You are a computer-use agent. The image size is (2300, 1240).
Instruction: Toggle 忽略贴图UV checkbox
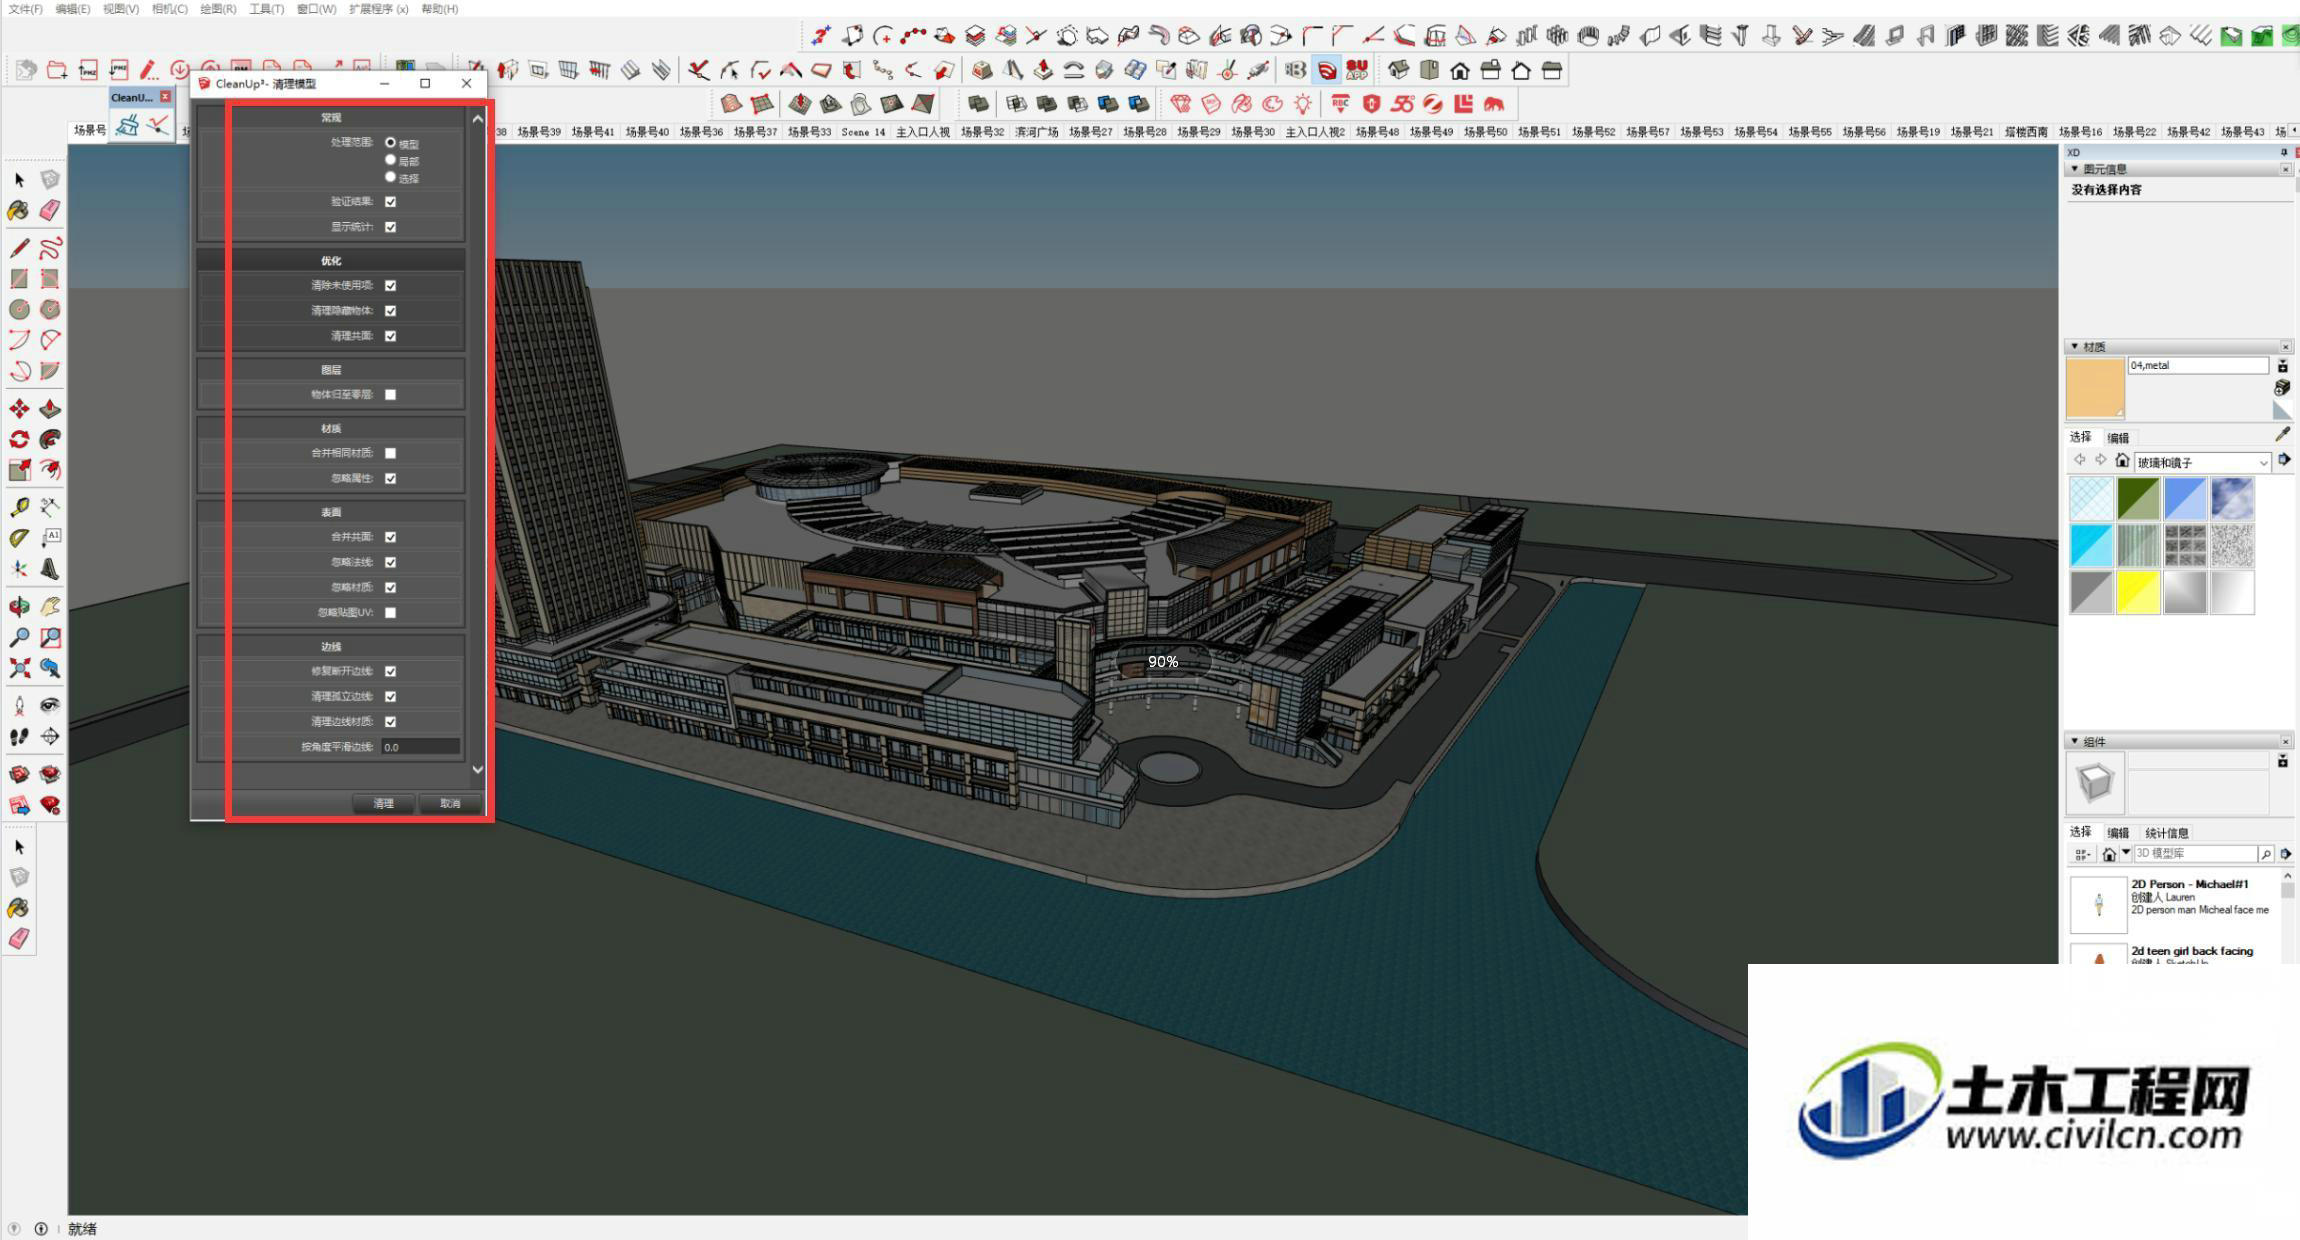tap(390, 613)
